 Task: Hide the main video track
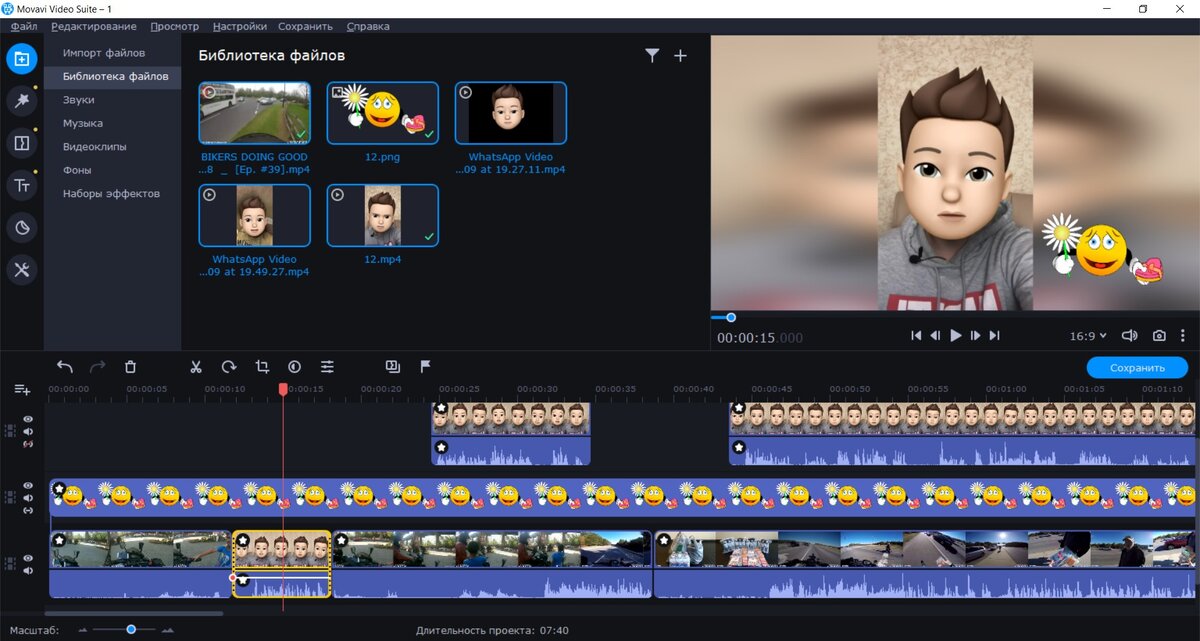click(x=28, y=558)
